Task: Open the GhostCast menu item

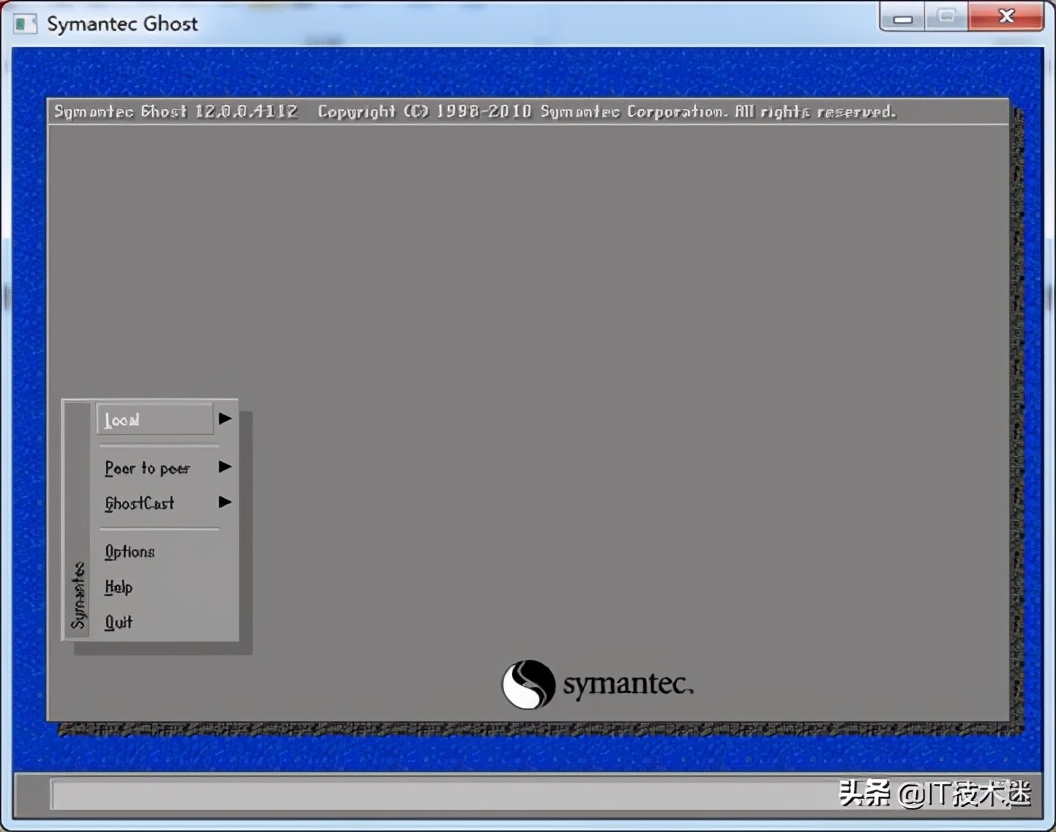Action: (x=139, y=503)
